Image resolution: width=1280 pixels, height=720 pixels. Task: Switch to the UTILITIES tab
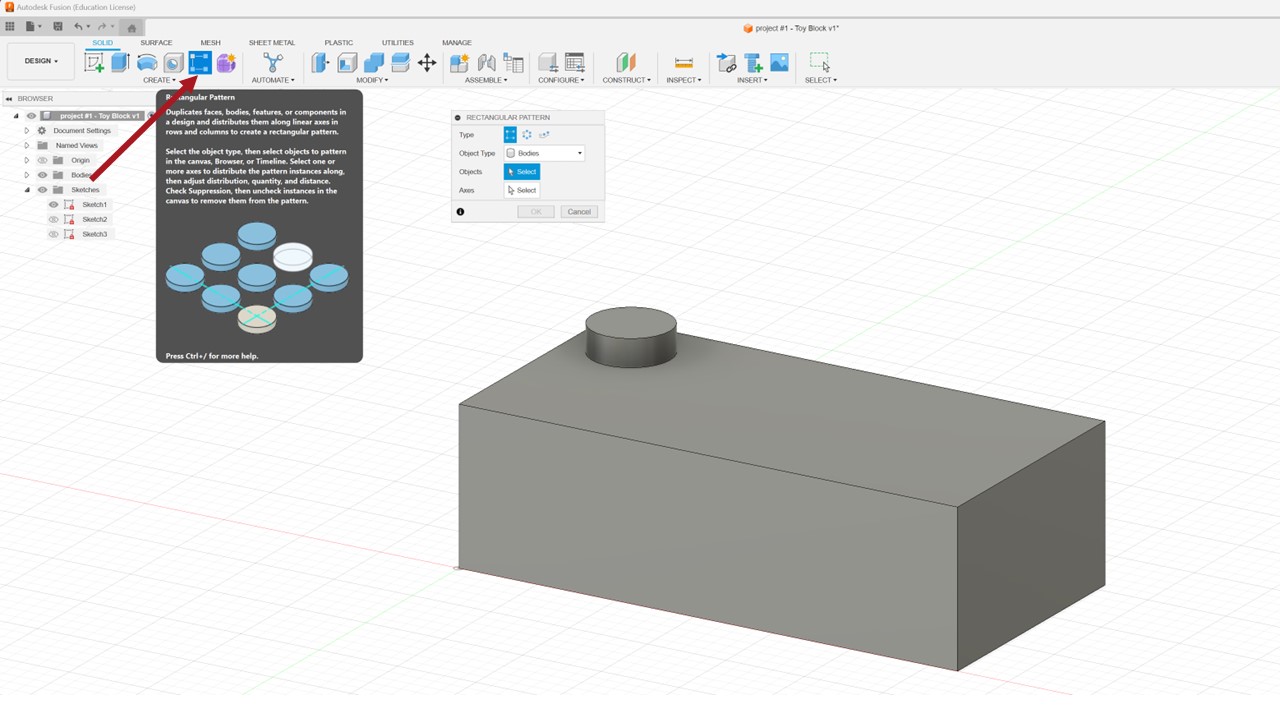pyautogui.click(x=397, y=43)
